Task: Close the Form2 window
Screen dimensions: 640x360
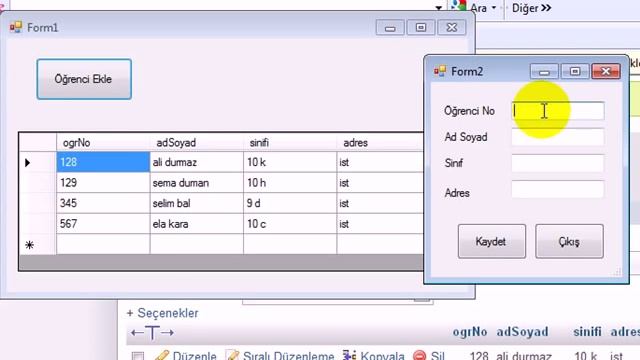Action: (x=606, y=71)
